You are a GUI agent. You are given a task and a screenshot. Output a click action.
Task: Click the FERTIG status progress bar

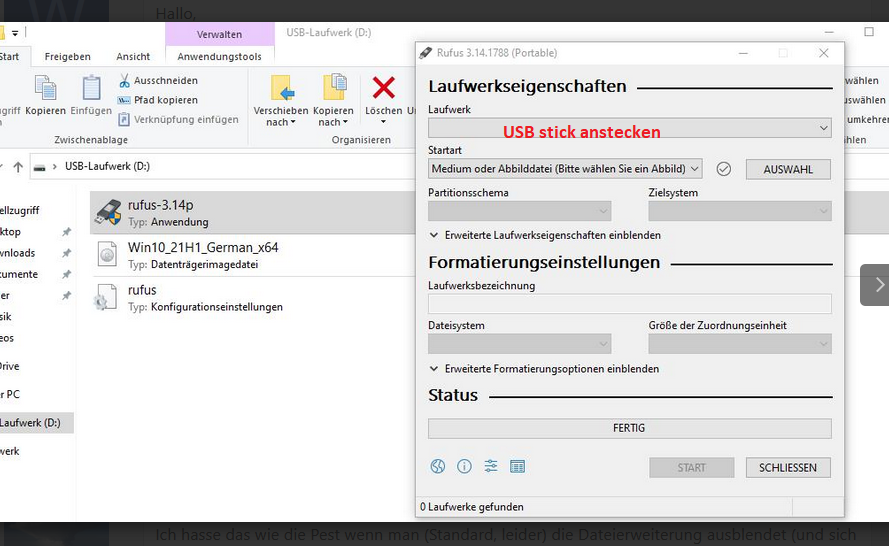click(x=629, y=428)
